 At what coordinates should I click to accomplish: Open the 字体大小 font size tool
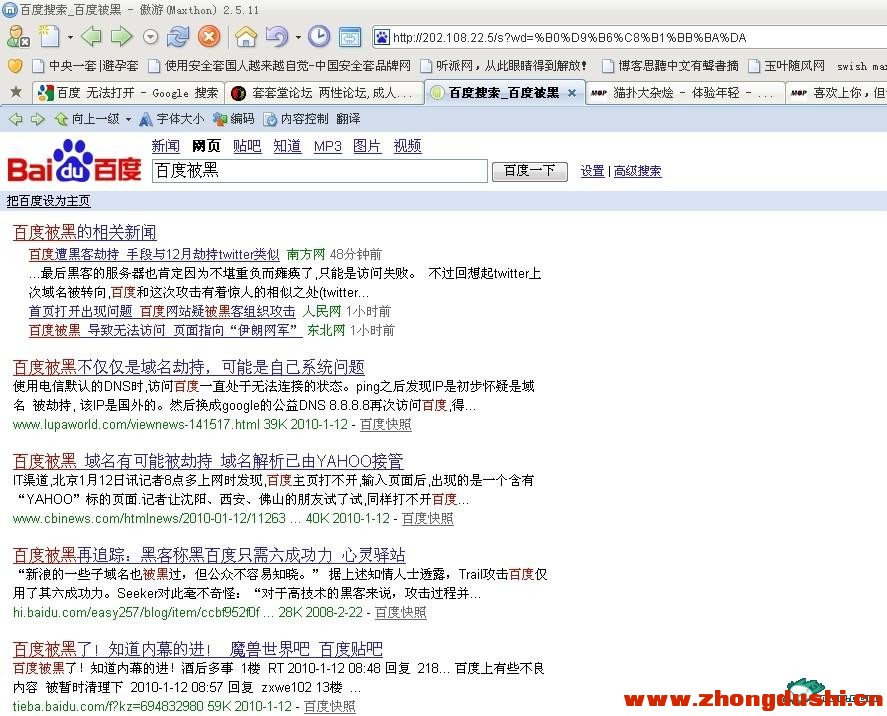(x=171, y=119)
